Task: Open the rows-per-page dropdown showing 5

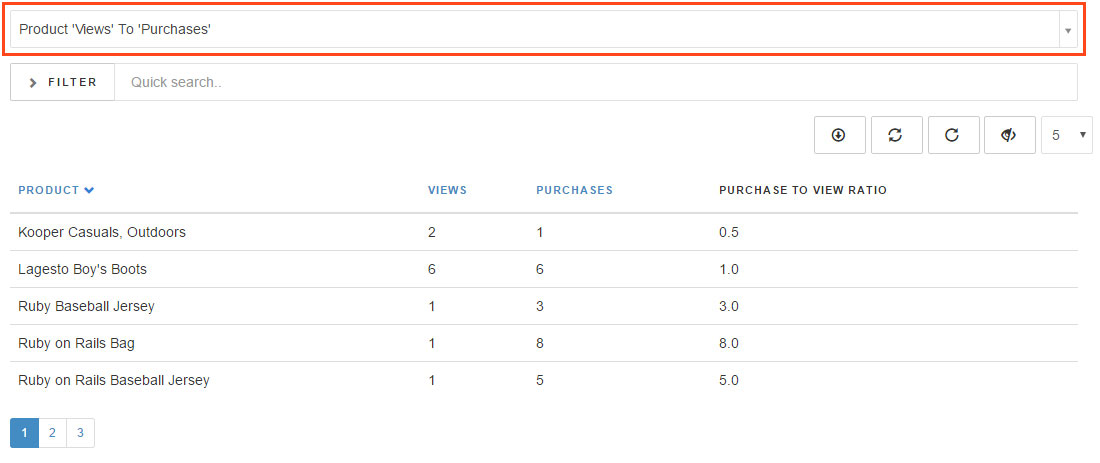Action: click(1066, 135)
